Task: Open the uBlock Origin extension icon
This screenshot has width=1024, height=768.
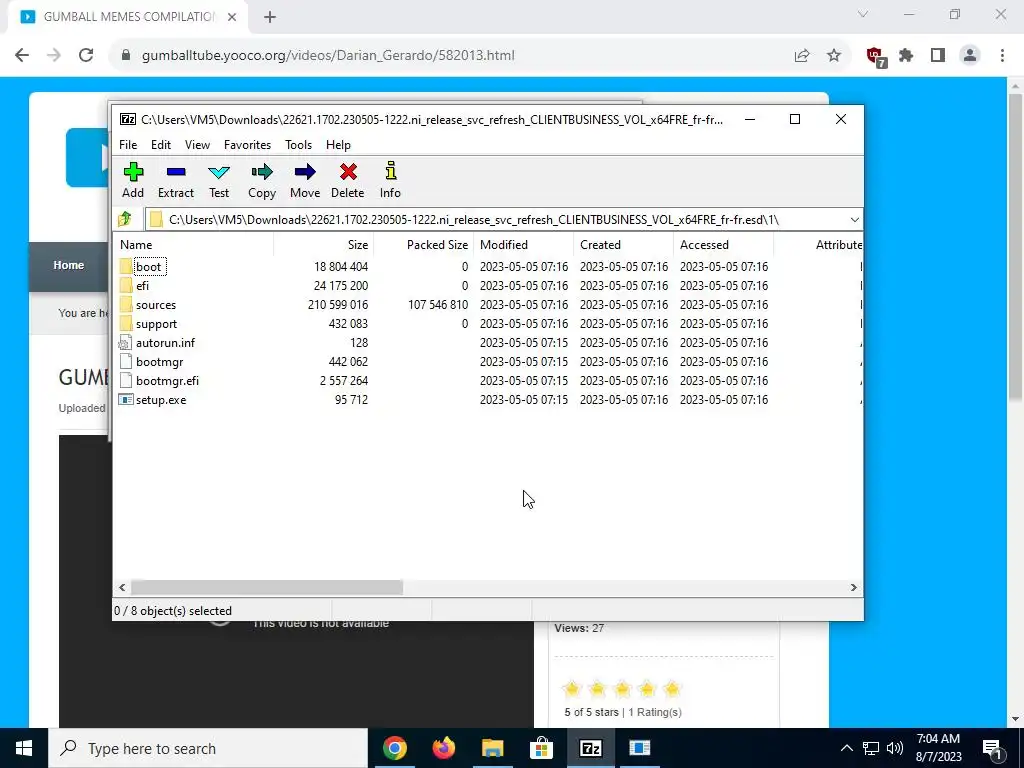Action: [876, 57]
